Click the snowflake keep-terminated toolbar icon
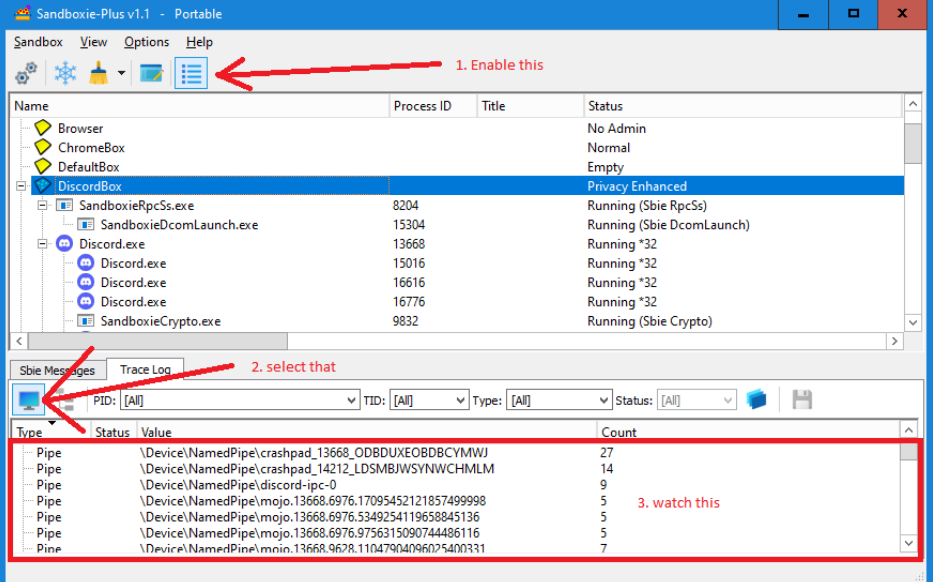 pos(65,73)
